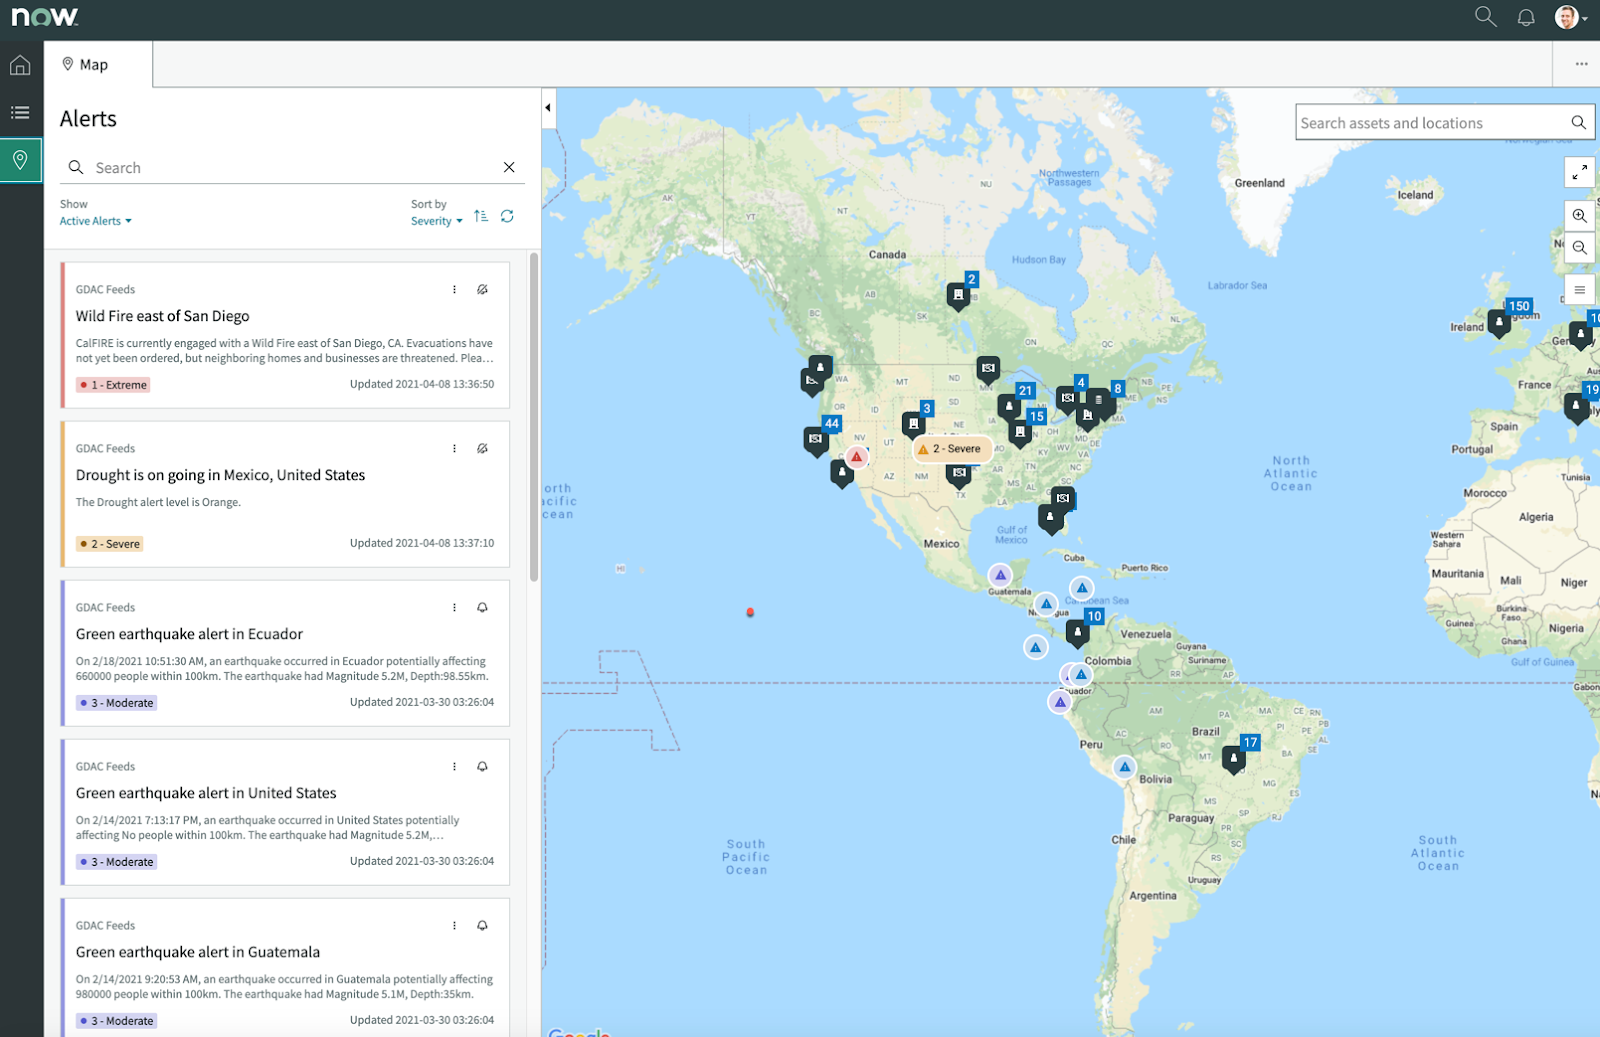
Task: Collapse the Alerts side panel
Action: 548,108
